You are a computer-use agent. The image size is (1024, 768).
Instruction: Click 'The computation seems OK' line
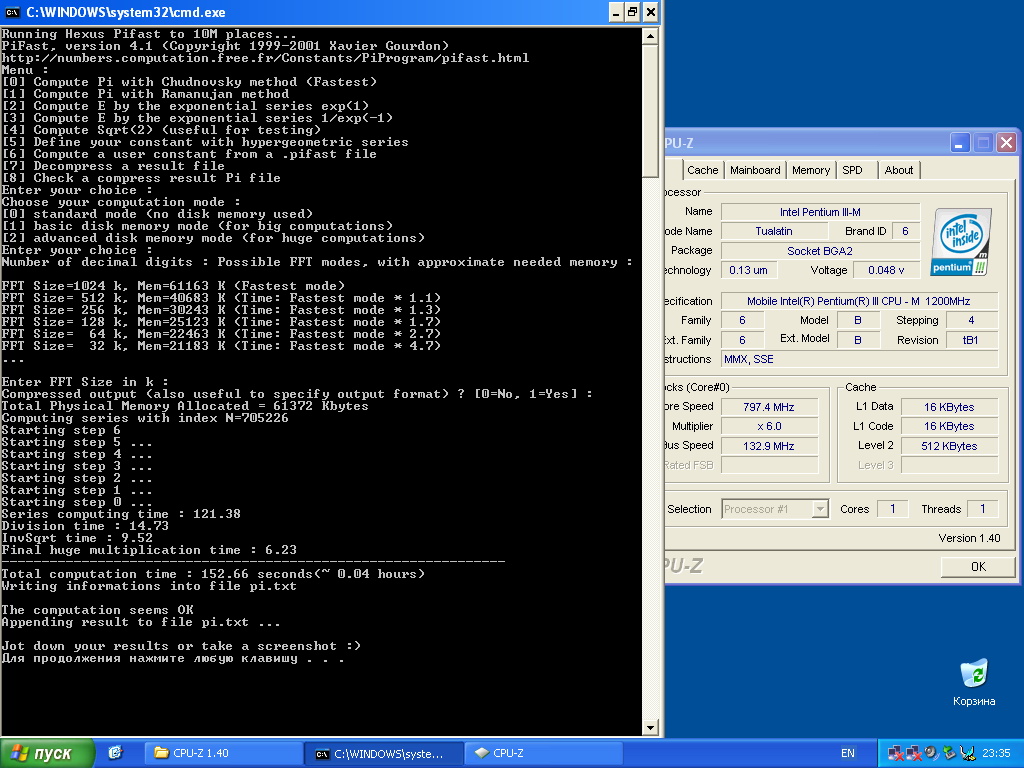coord(97,610)
